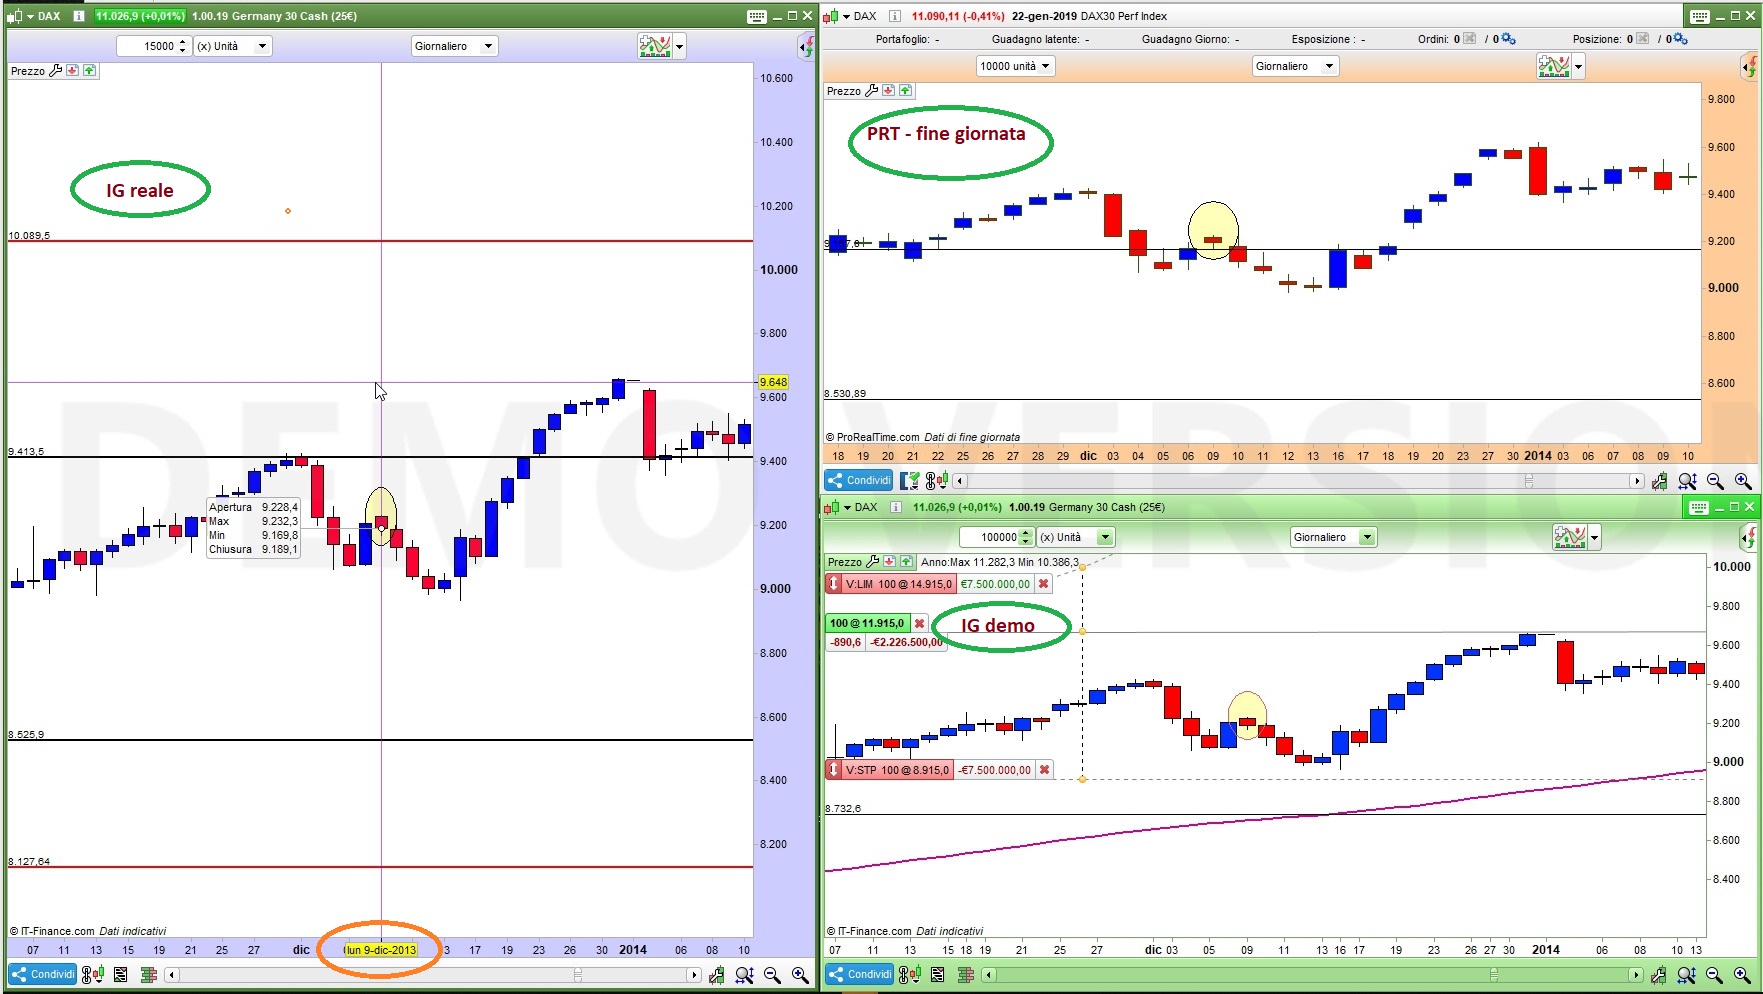Open the 10000 unità dropdown in PRT window
This screenshot has width=1763, height=994.
[1015, 66]
